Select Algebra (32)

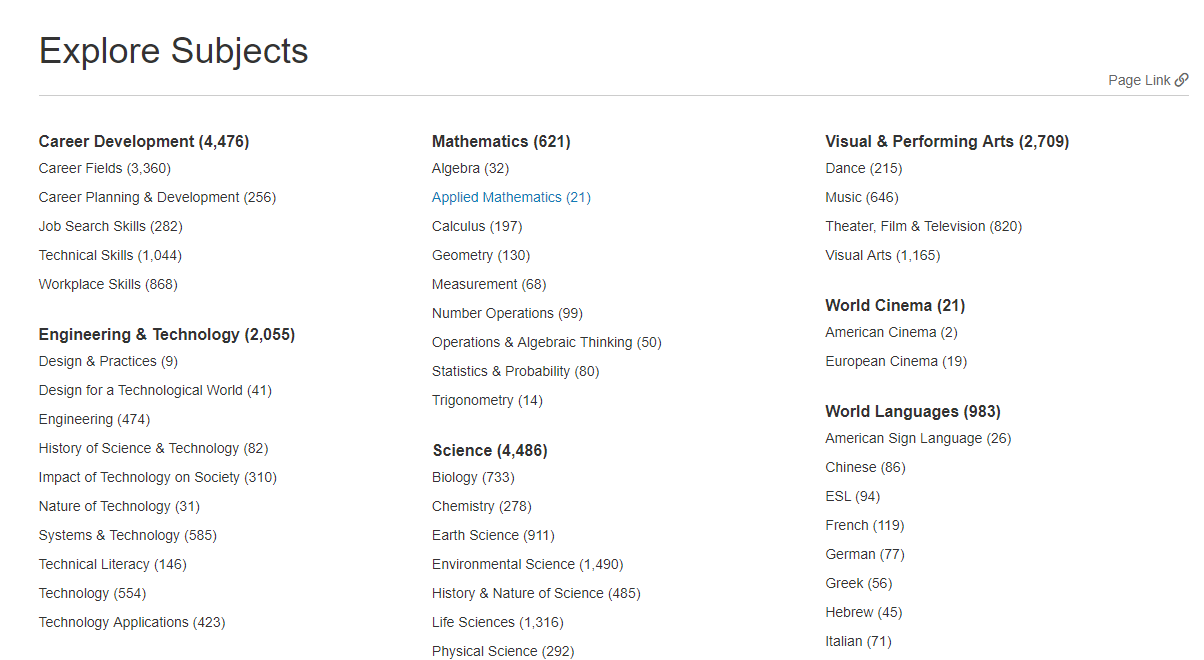click(470, 168)
